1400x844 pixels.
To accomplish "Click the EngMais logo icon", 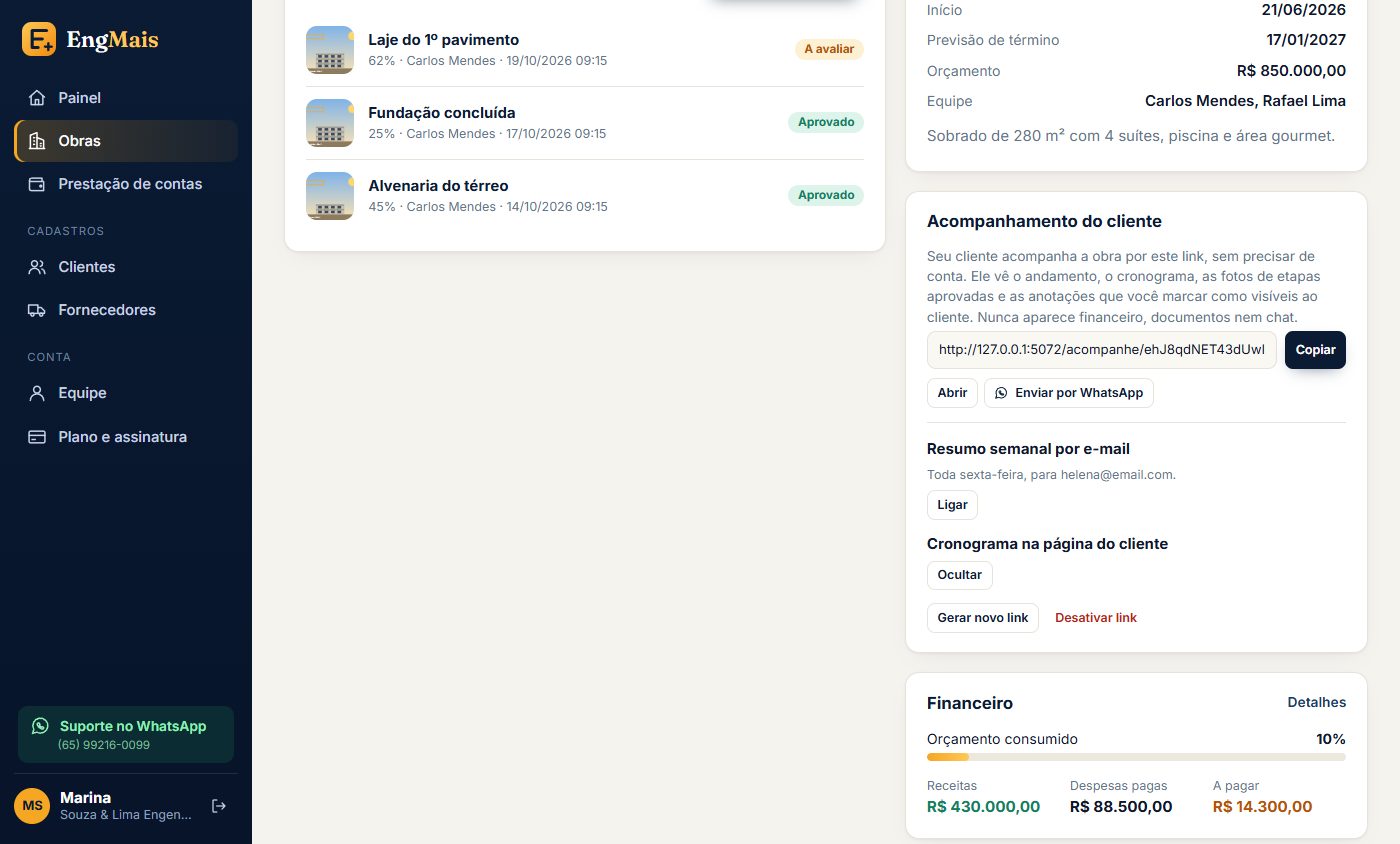I will pos(39,39).
